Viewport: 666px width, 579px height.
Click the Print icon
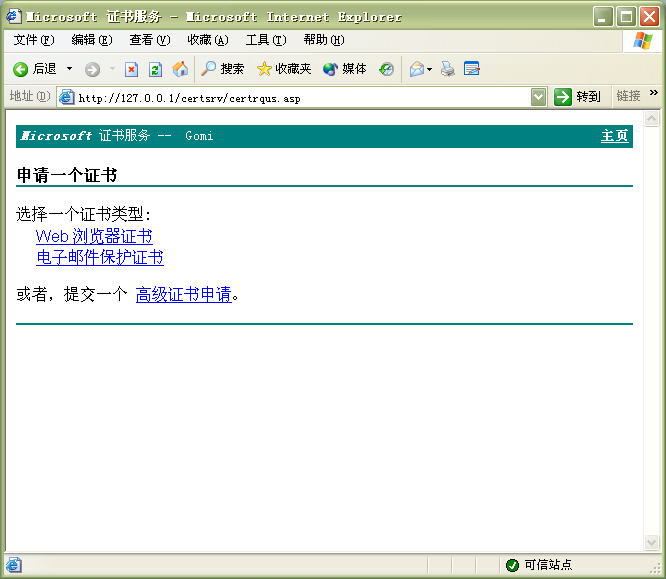[447, 69]
